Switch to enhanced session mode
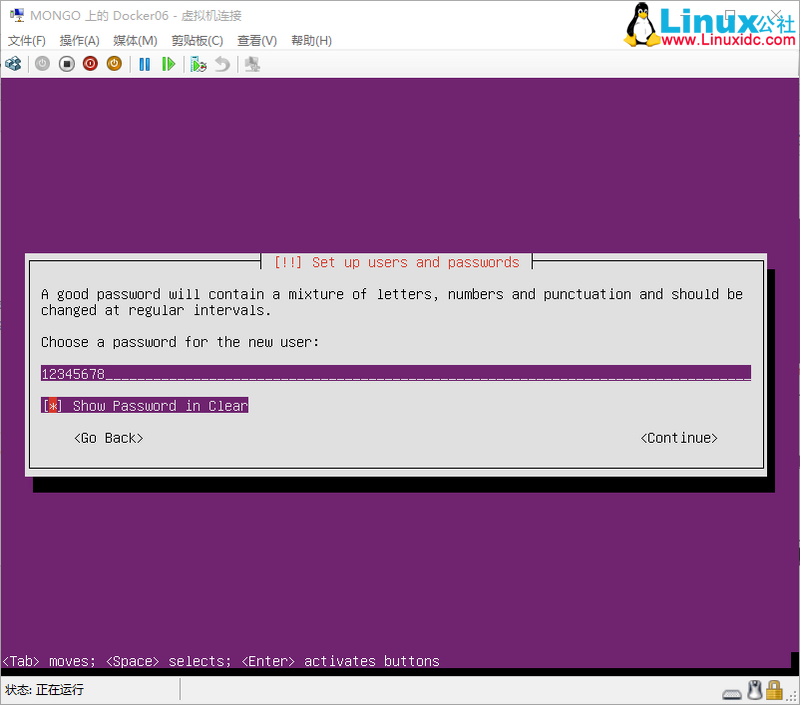The height and width of the screenshot is (705, 800). point(251,64)
